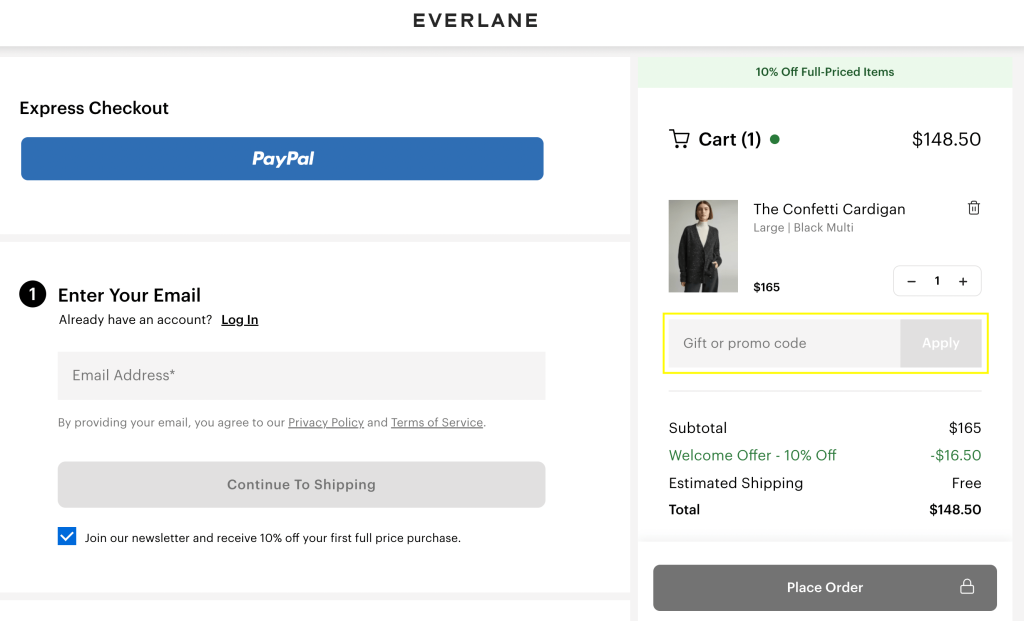This screenshot has height=621, width=1024.
Task: Click The Confetti Cardigan product name
Action: (x=829, y=209)
